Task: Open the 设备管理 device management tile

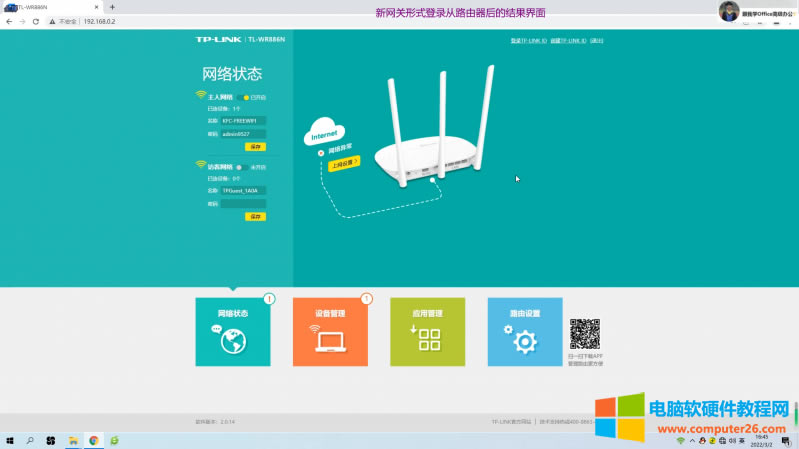Action: [330, 332]
